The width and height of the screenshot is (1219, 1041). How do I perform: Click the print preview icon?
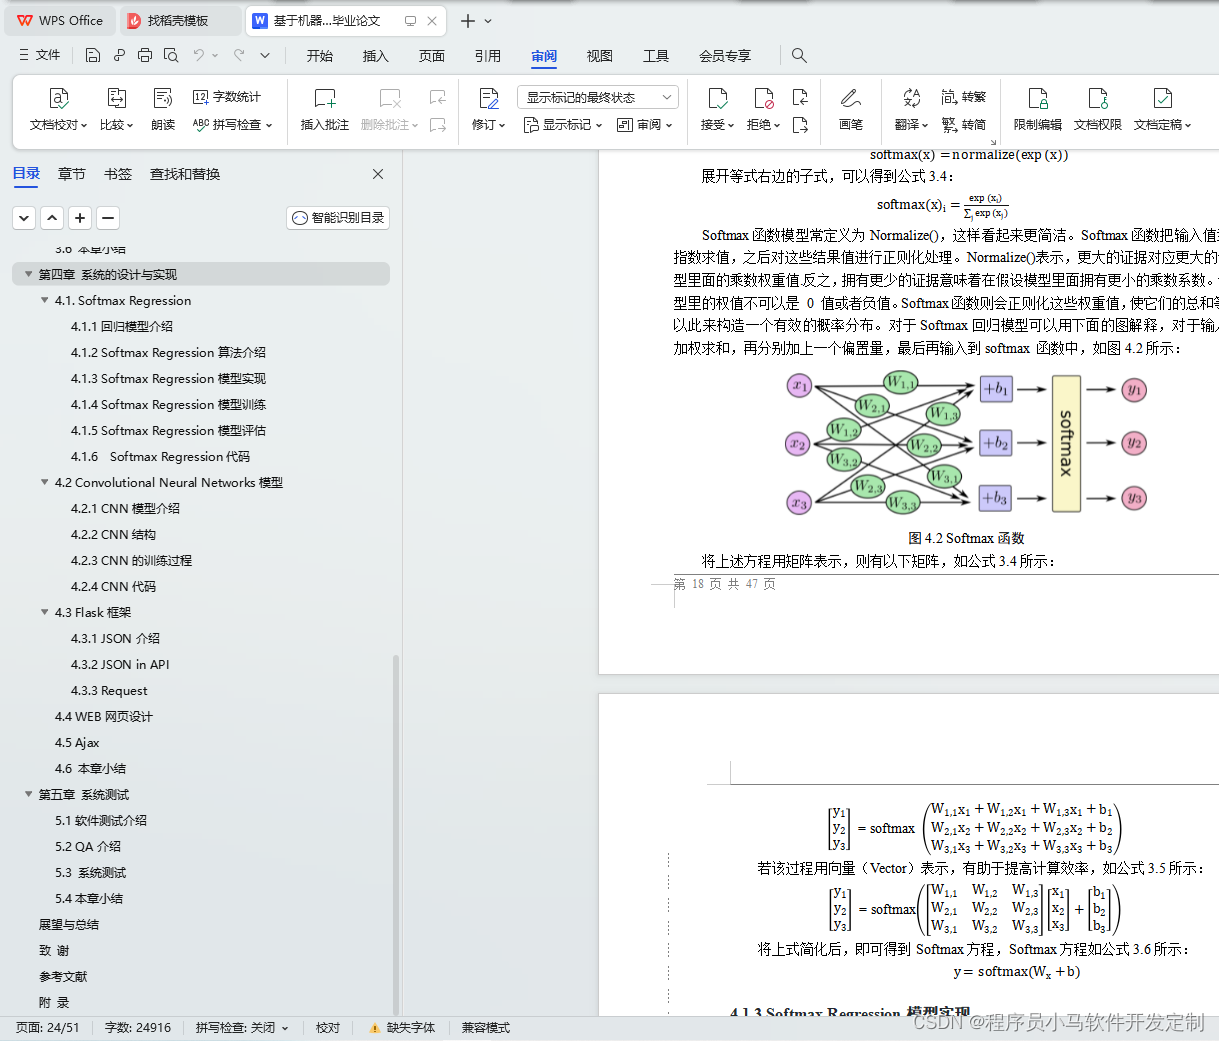tap(171, 55)
